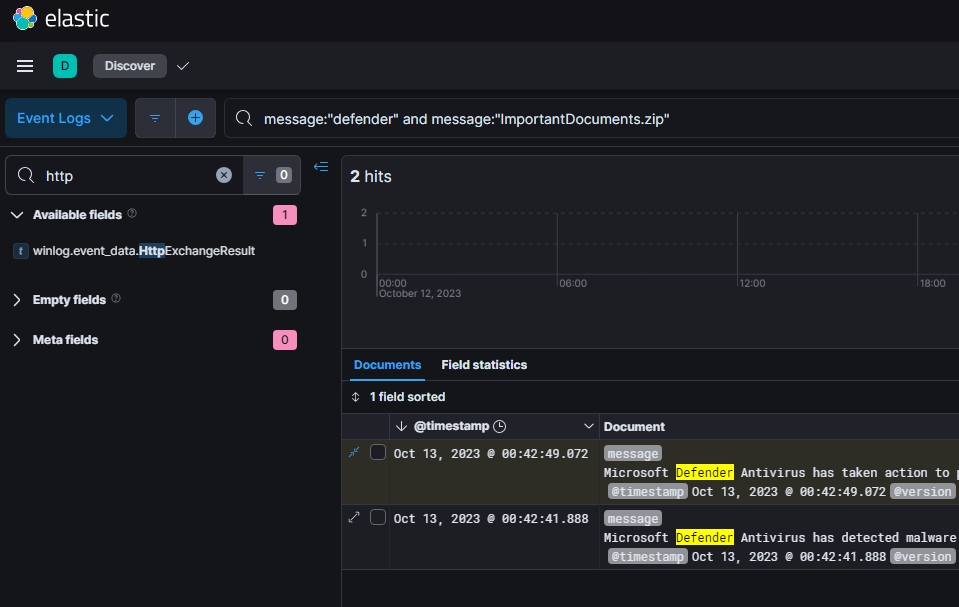Click the green D space avatar
The image size is (959, 607).
pos(65,66)
